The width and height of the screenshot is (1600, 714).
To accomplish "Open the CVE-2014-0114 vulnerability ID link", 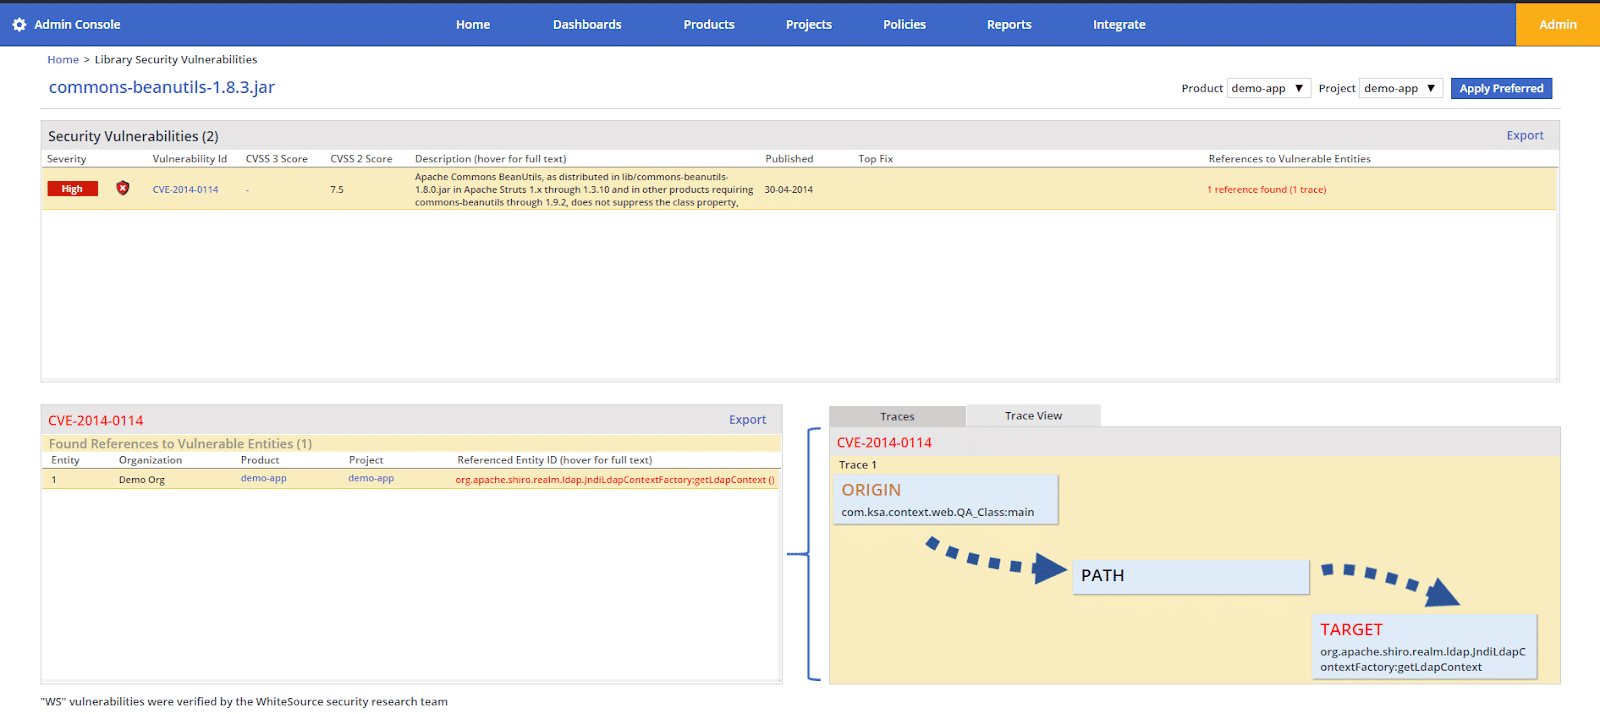I will 185,189.
